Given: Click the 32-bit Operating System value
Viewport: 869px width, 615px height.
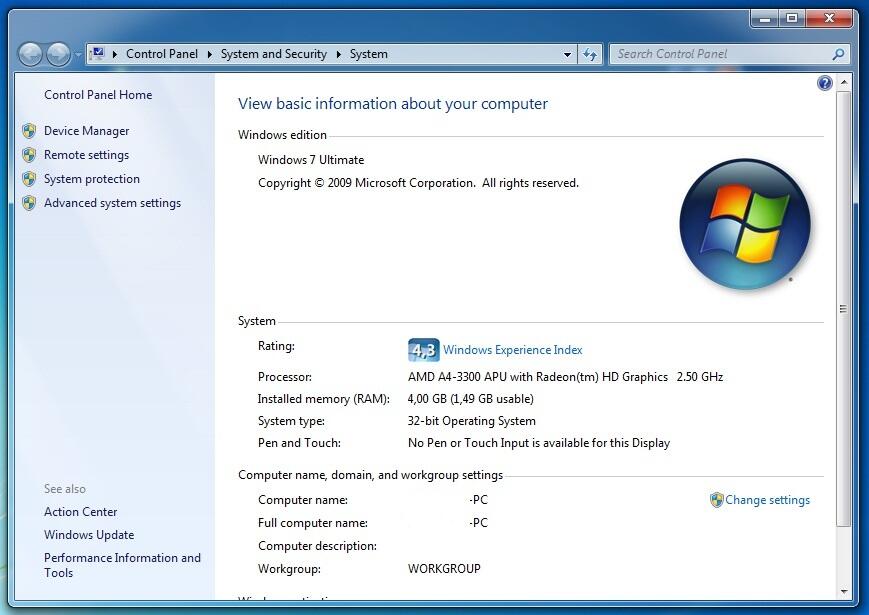Looking at the screenshot, I should pyautogui.click(x=472, y=421).
